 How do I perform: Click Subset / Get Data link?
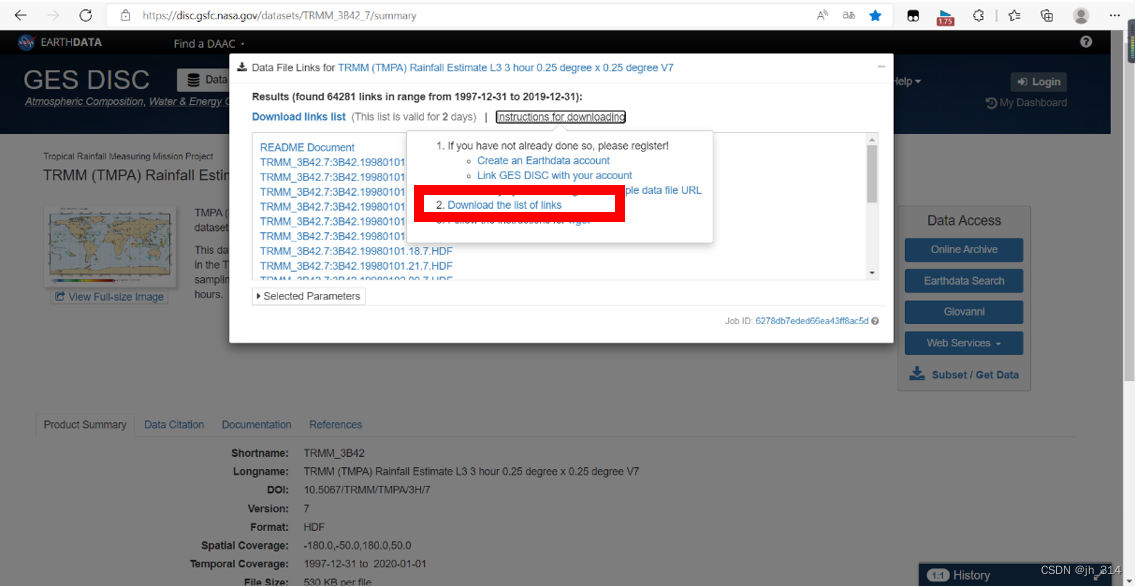click(964, 375)
